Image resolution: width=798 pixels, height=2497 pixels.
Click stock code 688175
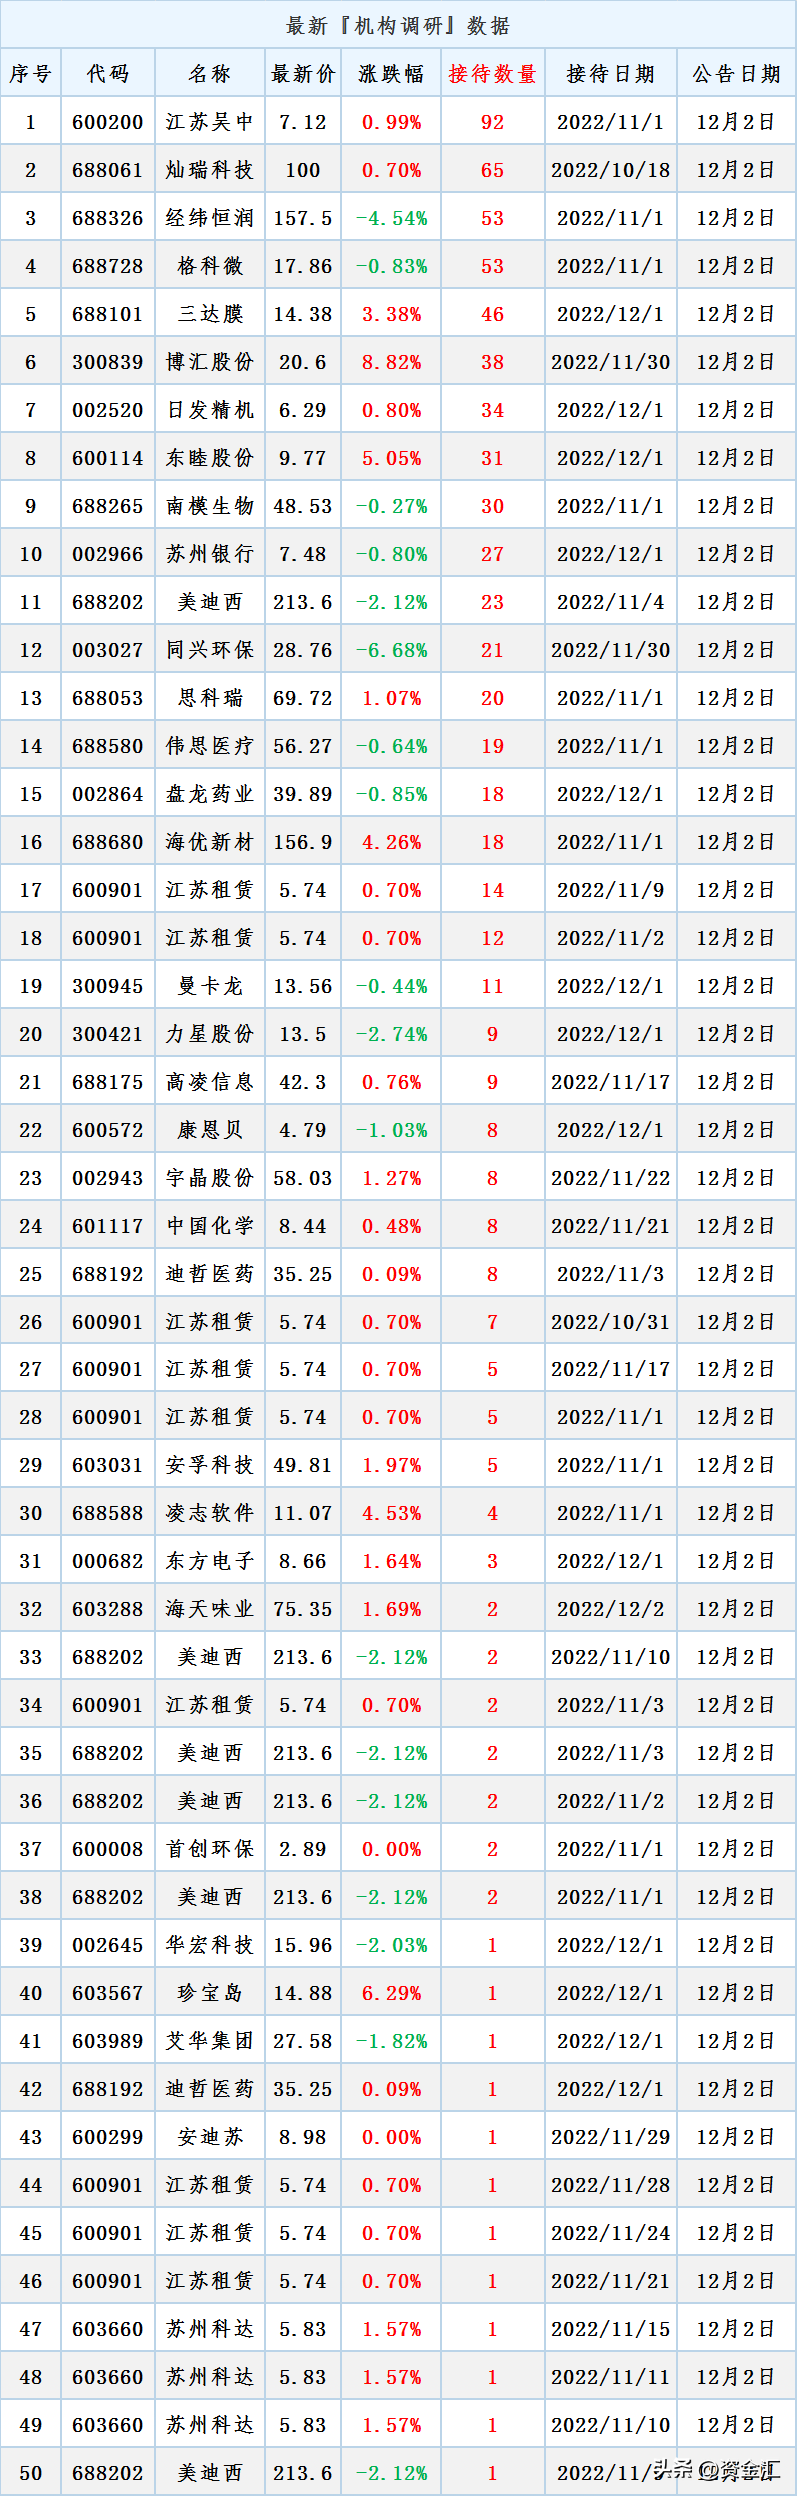click(x=108, y=1082)
